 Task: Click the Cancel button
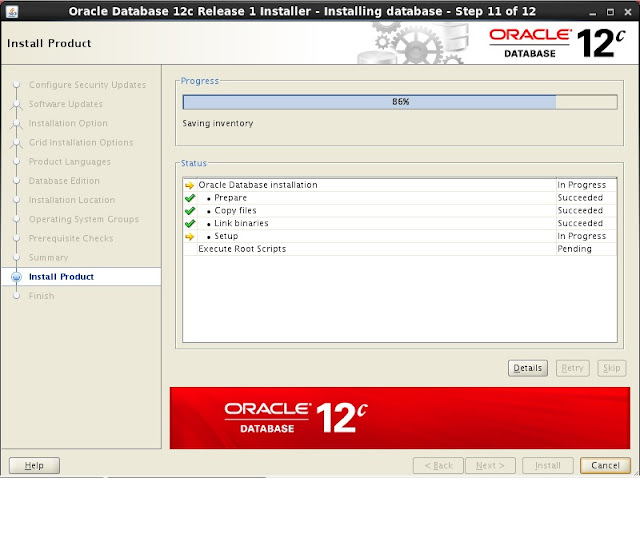click(605, 465)
